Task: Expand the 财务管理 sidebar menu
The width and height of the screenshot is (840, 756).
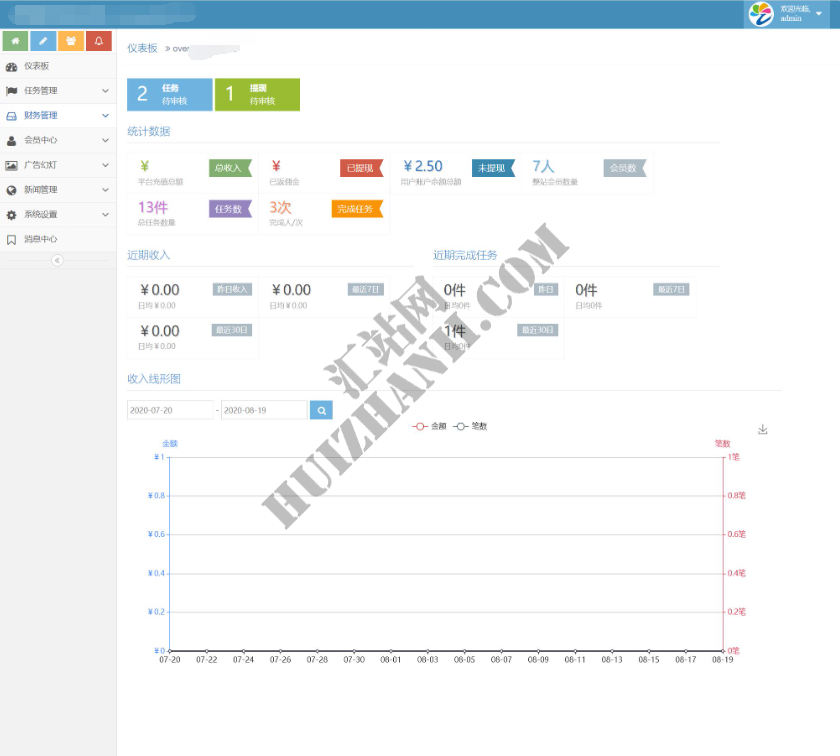Action: [58, 115]
